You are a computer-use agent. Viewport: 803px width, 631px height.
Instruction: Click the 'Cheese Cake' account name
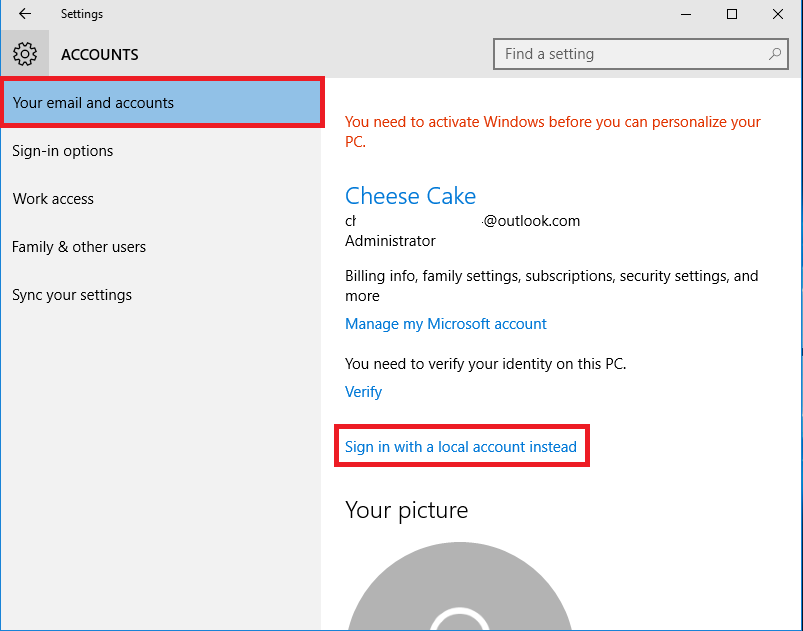(410, 196)
